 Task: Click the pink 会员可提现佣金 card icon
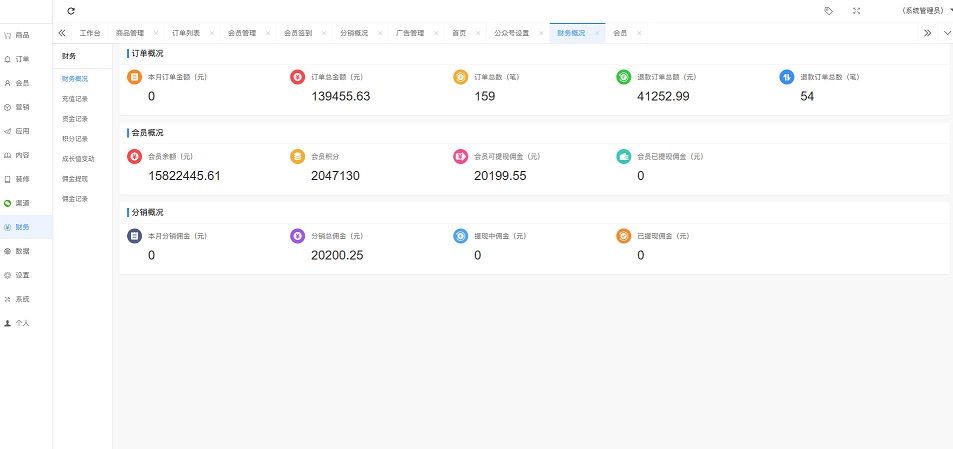coord(461,156)
